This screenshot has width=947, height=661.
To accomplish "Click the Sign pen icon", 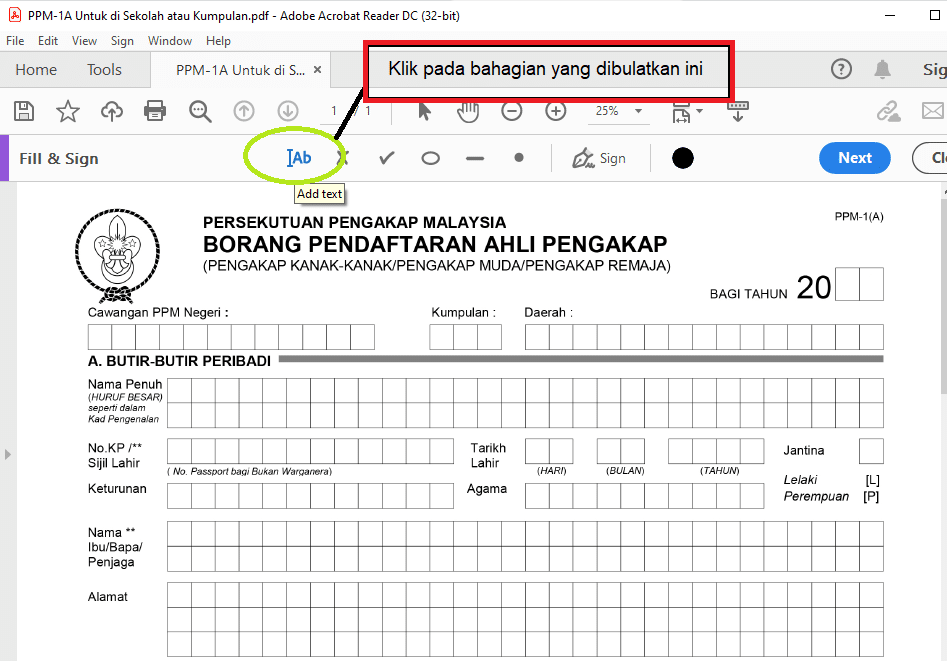I will [x=583, y=158].
